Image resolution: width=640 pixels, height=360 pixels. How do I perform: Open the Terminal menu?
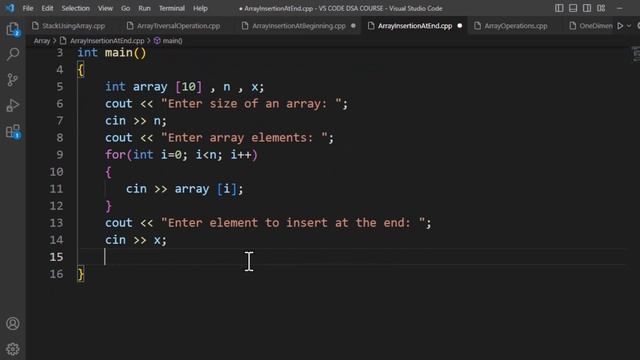click(x=171, y=8)
